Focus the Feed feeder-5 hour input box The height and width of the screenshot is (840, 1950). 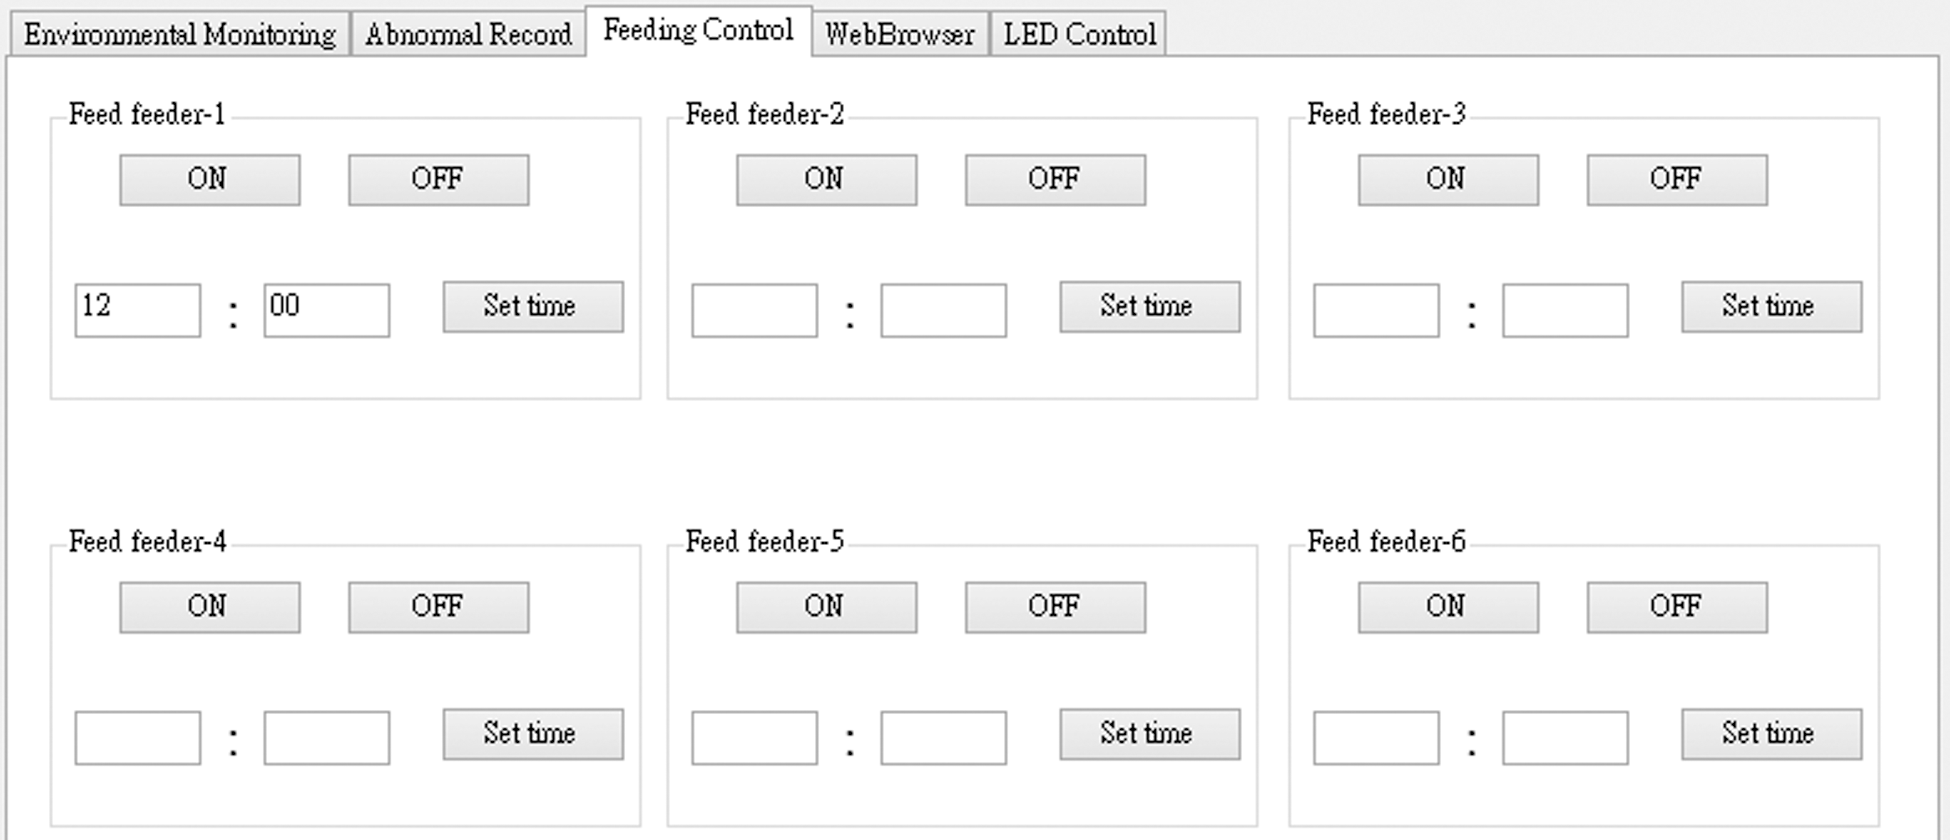(x=754, y=738)
